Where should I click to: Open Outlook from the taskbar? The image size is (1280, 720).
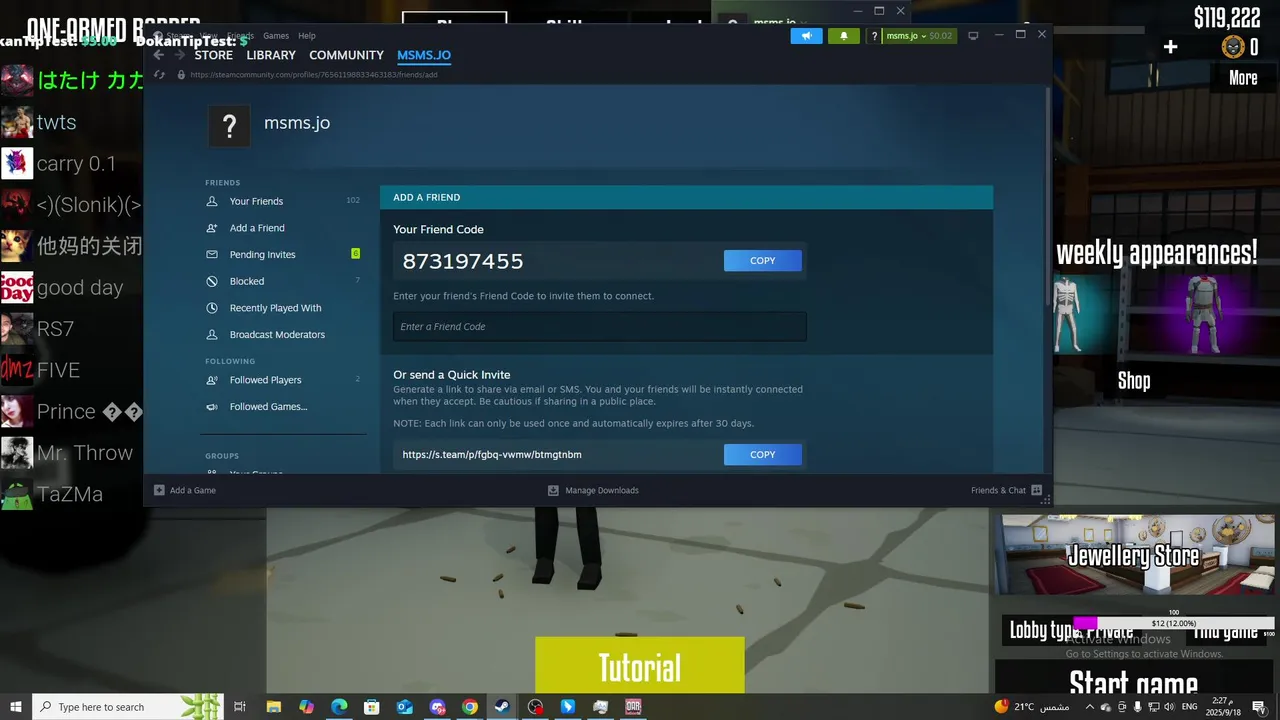click(404, 707)
